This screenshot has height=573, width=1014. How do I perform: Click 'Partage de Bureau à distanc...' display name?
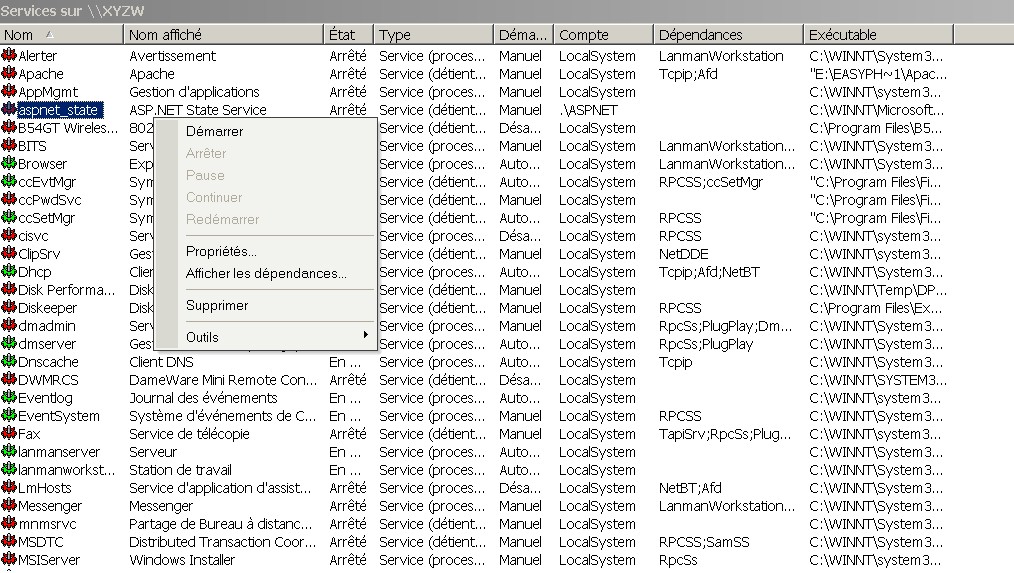(221, 524)
